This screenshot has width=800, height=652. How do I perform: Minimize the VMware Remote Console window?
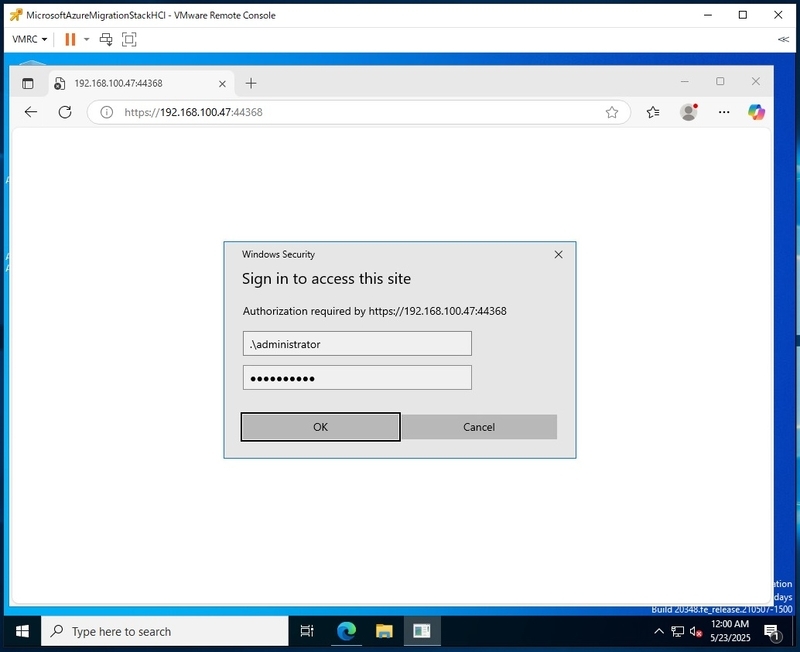tap(708, 15)
